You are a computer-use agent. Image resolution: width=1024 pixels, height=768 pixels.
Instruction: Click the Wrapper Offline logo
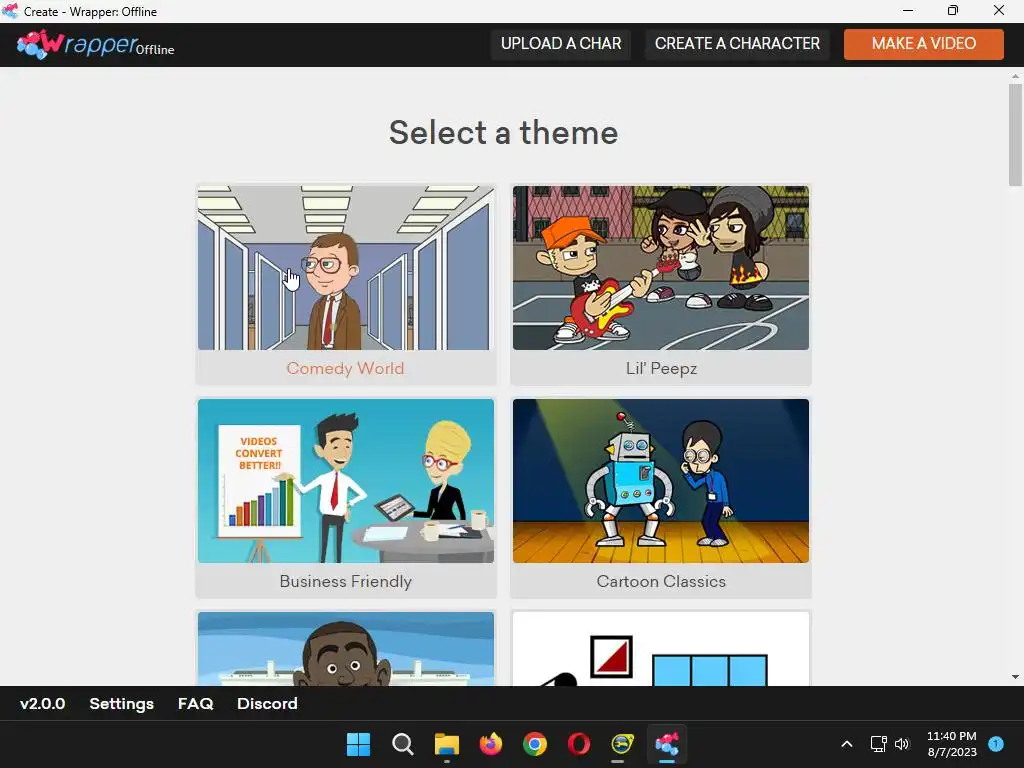click(x=95, y=44)
